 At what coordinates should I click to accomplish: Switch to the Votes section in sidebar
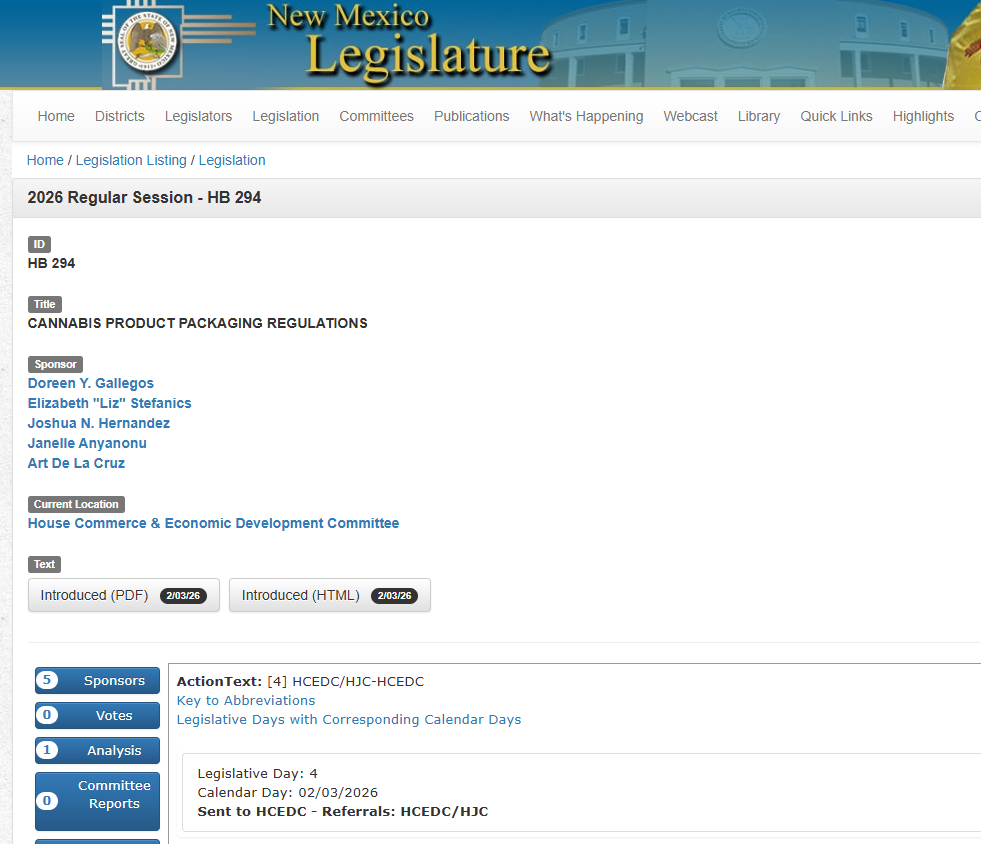[x=97, y=715]
